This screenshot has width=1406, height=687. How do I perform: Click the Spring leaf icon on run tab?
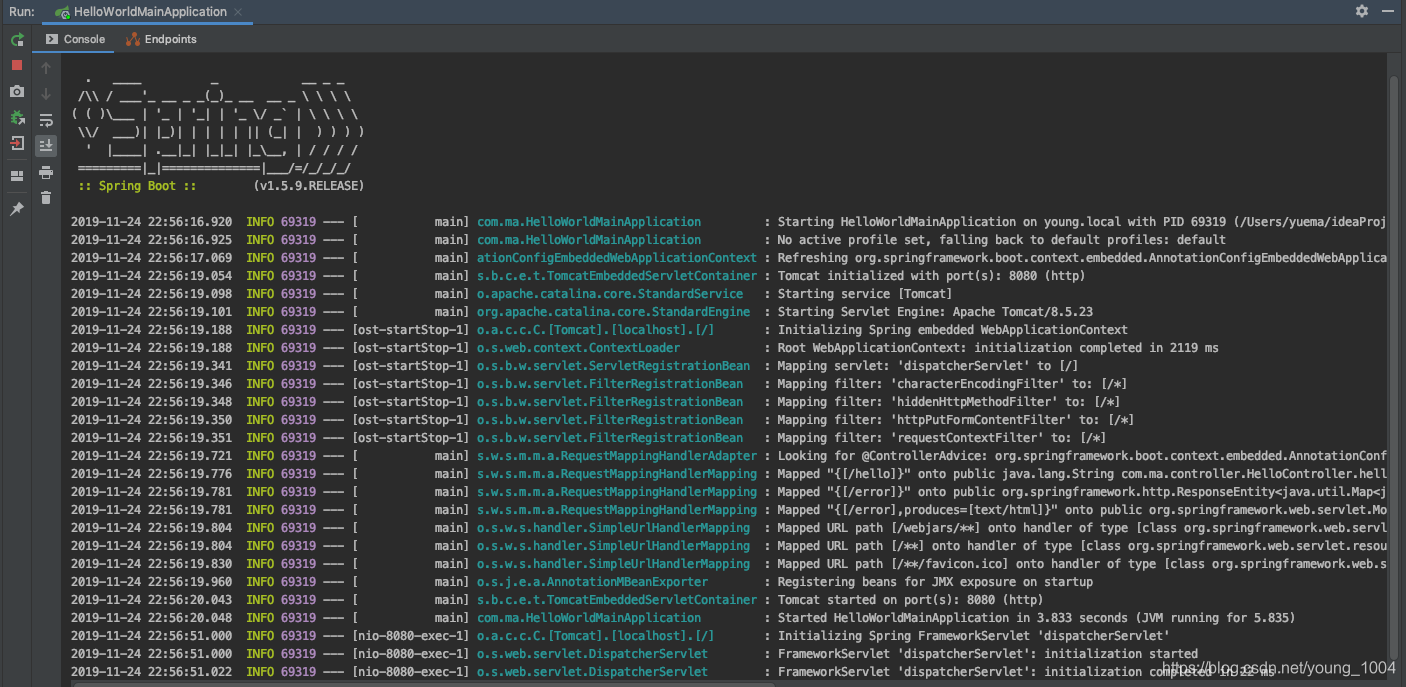pos(62,12)
